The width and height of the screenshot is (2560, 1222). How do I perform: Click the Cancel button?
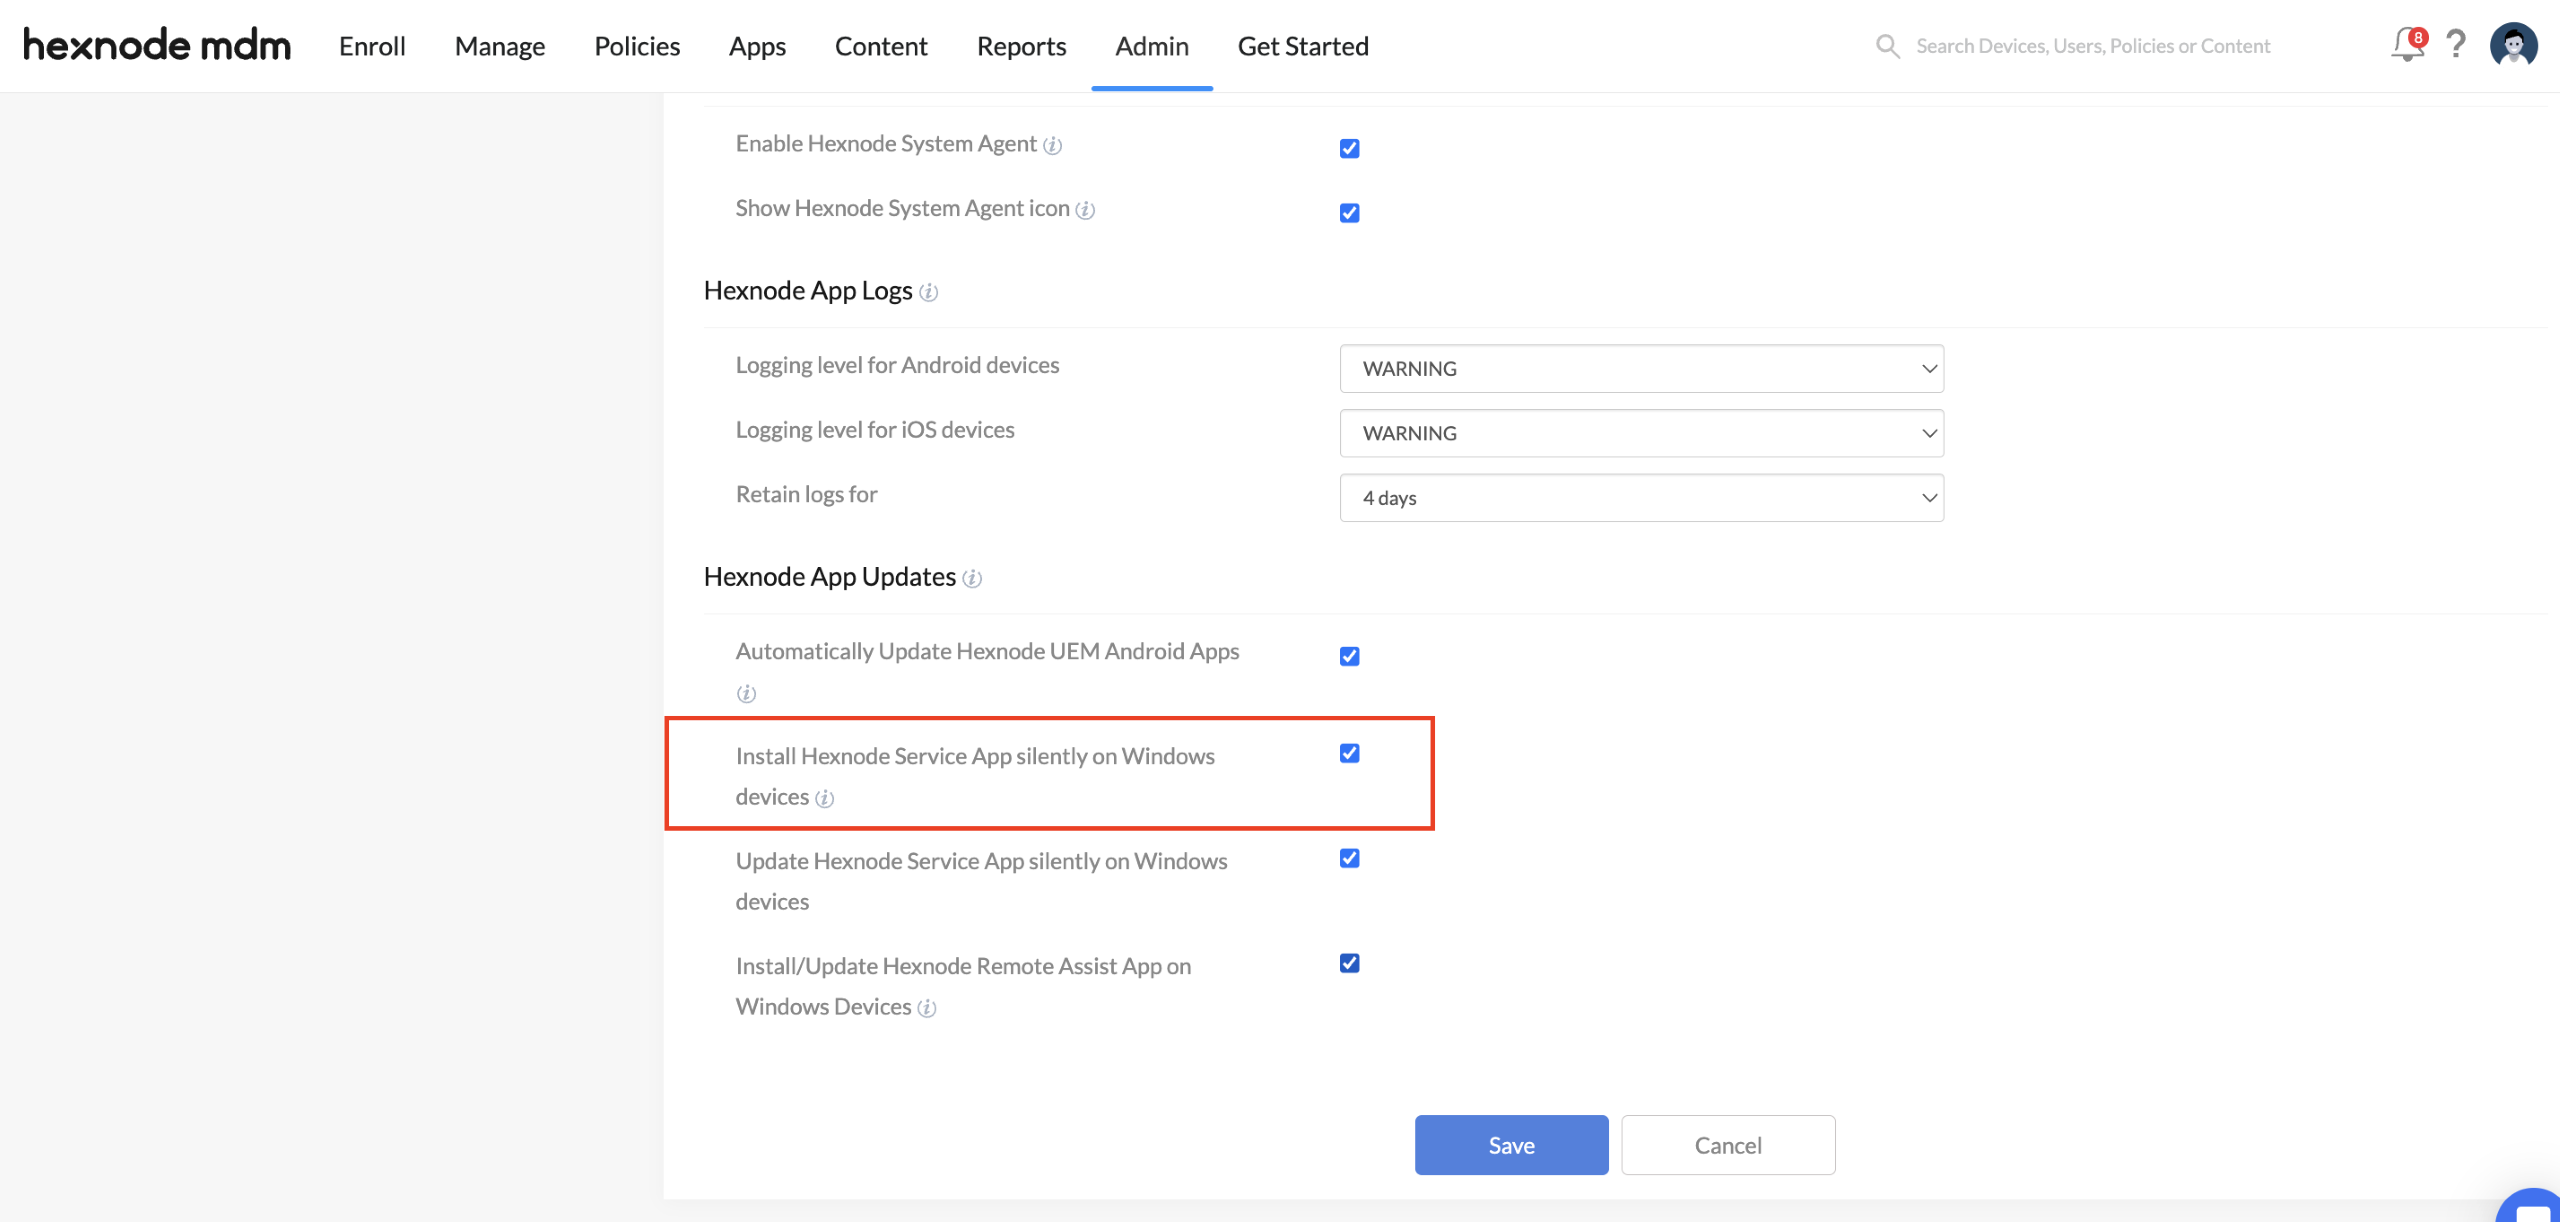click(x=1728, y=1145)
